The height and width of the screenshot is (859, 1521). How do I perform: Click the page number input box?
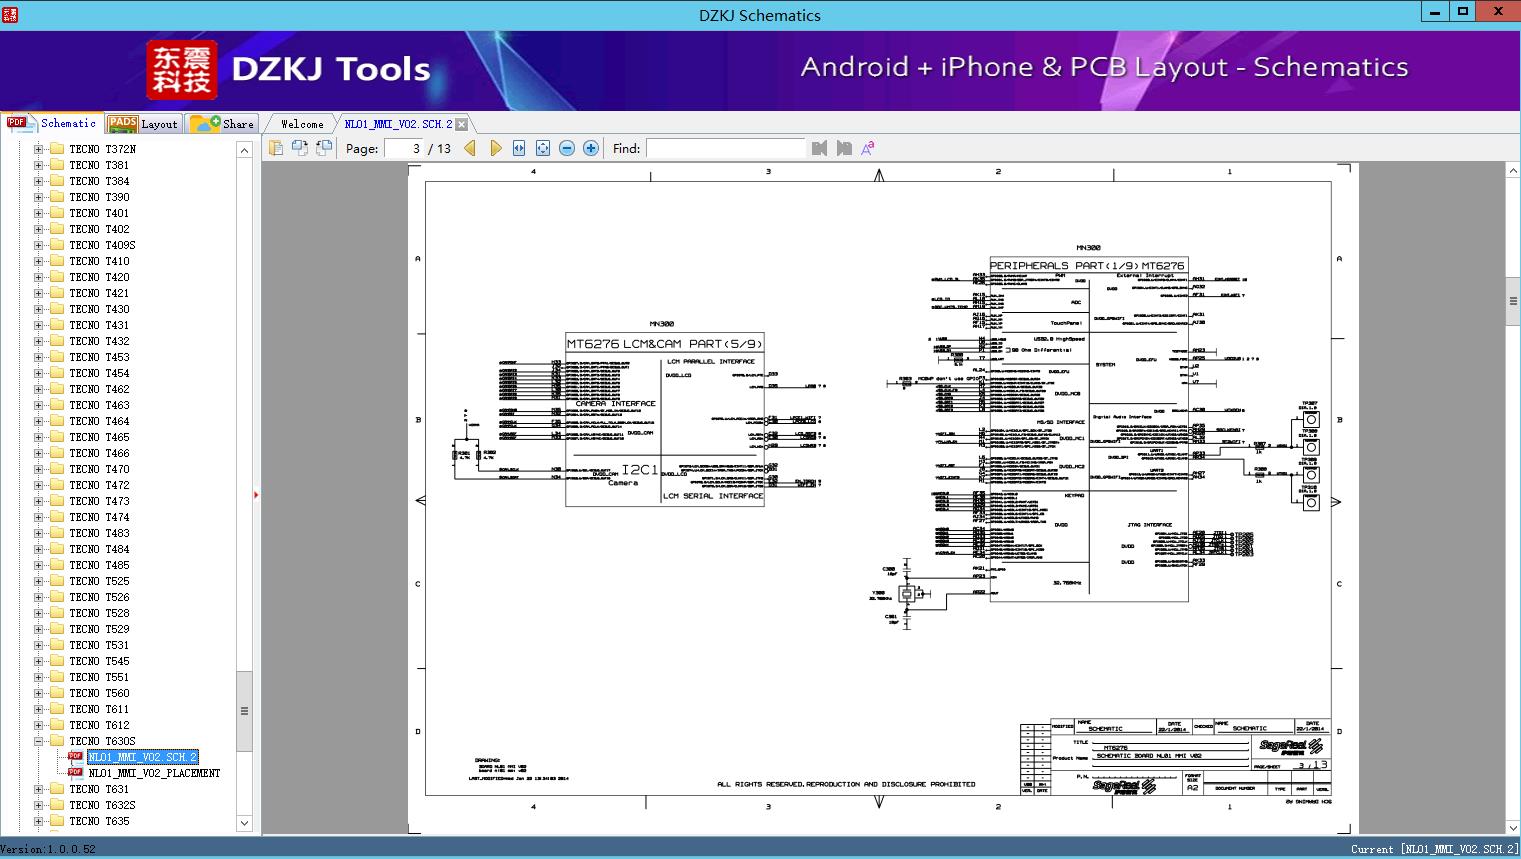(x=404, y=148)
